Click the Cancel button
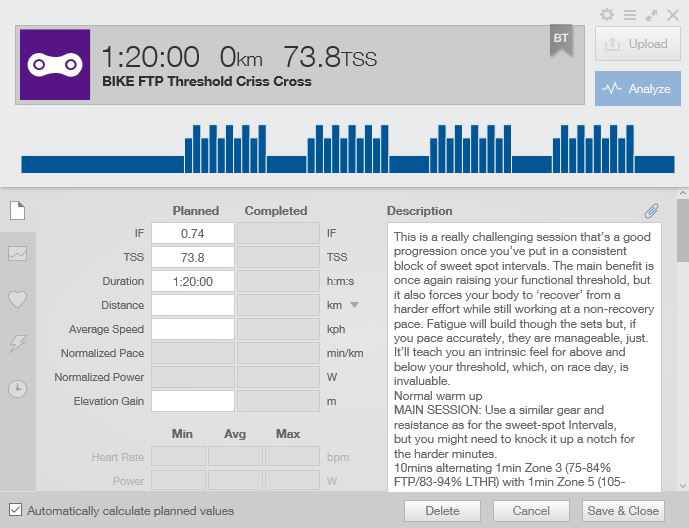 (x=531, y=511)
